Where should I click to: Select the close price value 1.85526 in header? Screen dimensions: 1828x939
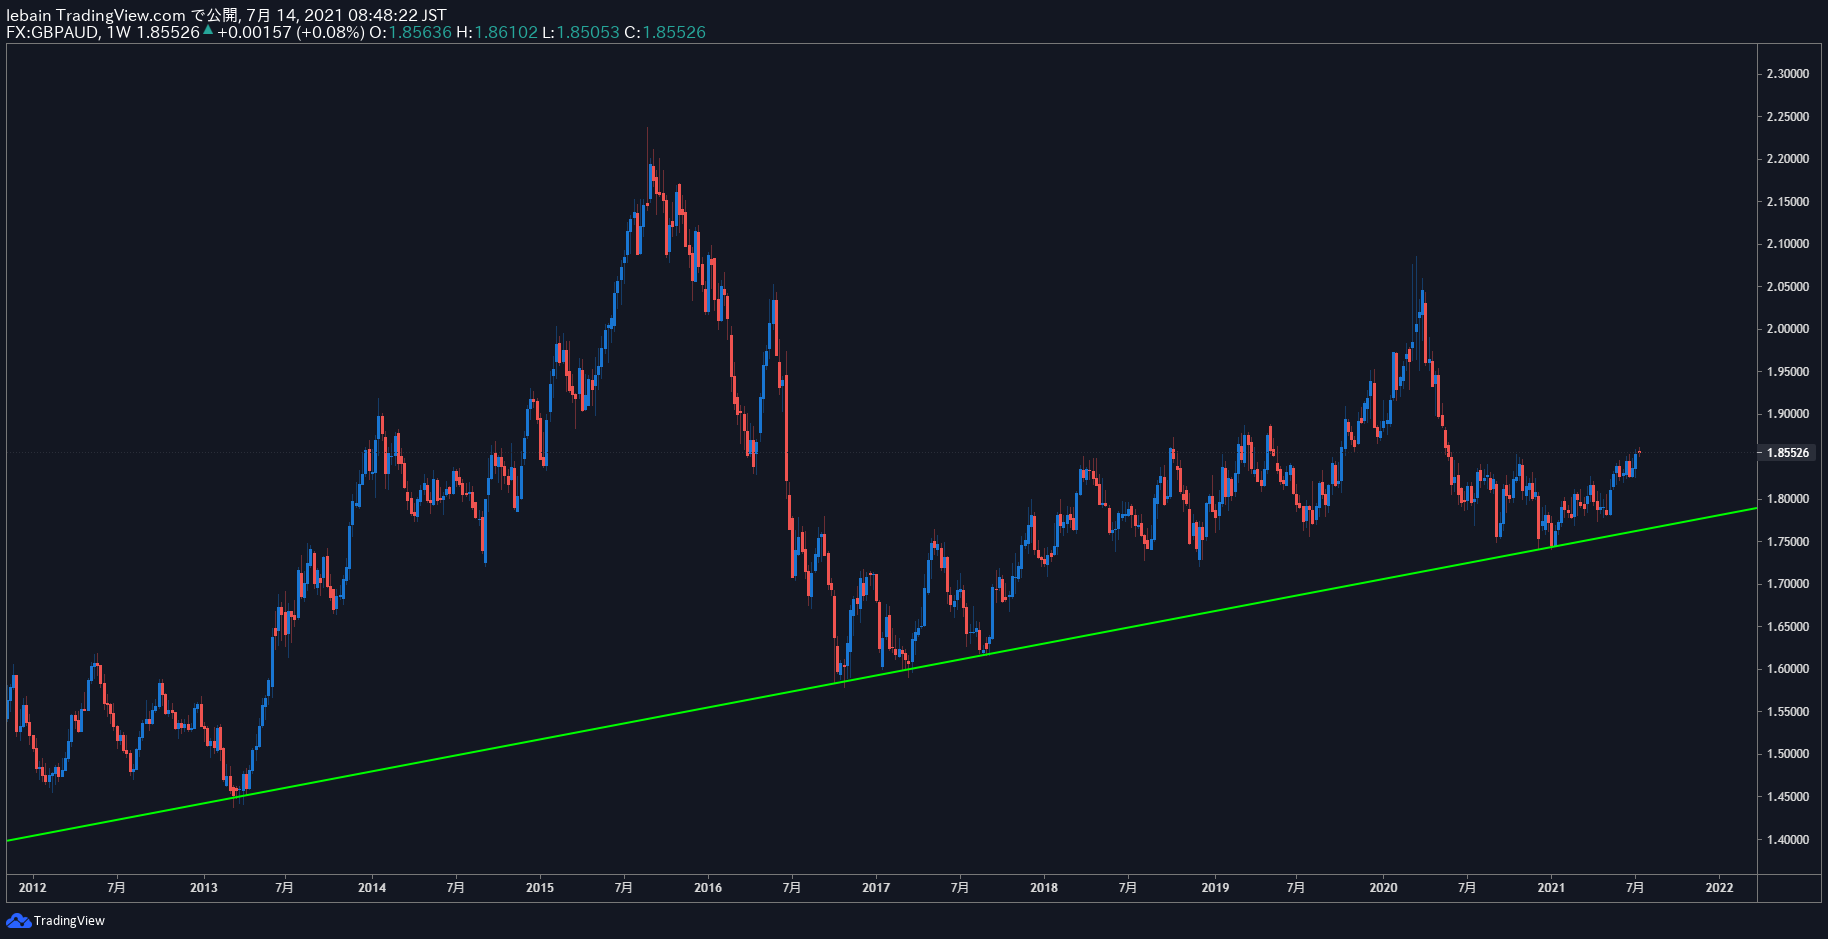tap(674, 32)
